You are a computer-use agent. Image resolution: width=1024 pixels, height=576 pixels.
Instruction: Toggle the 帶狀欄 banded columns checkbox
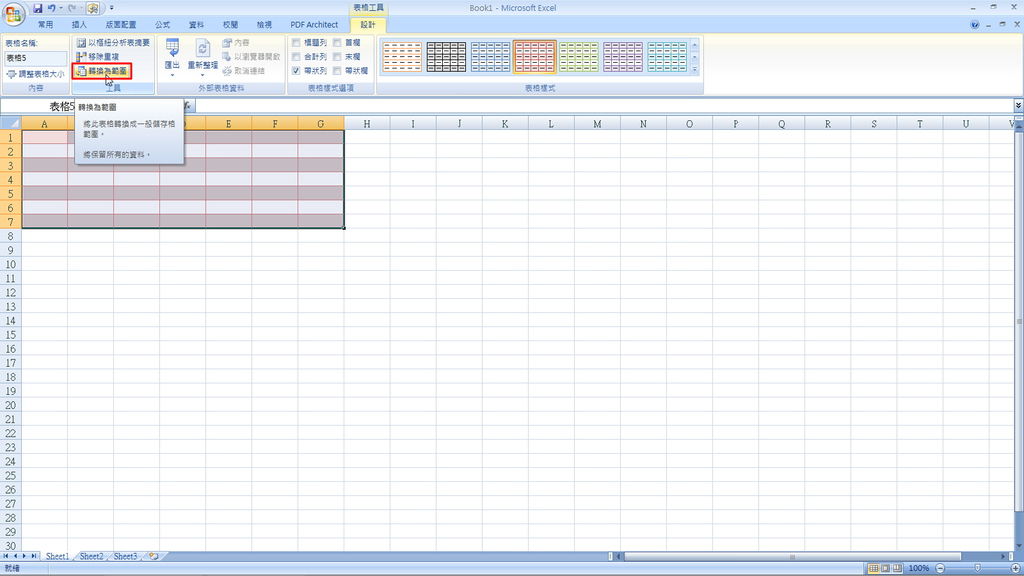coord(337,71)
